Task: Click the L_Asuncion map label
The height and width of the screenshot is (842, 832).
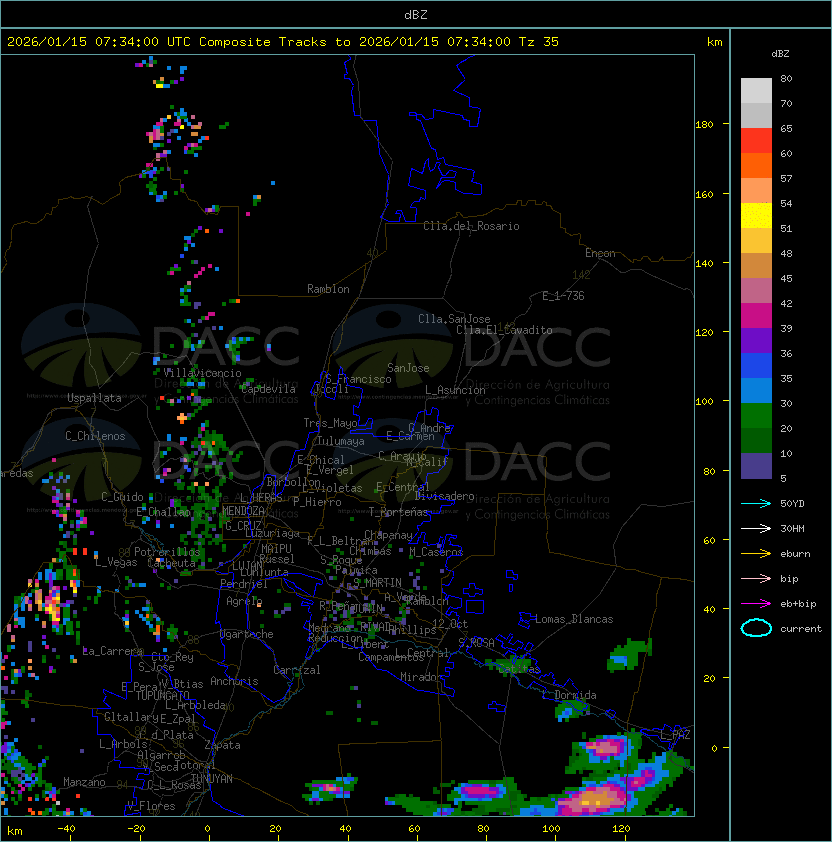Action: click(455, 390)
